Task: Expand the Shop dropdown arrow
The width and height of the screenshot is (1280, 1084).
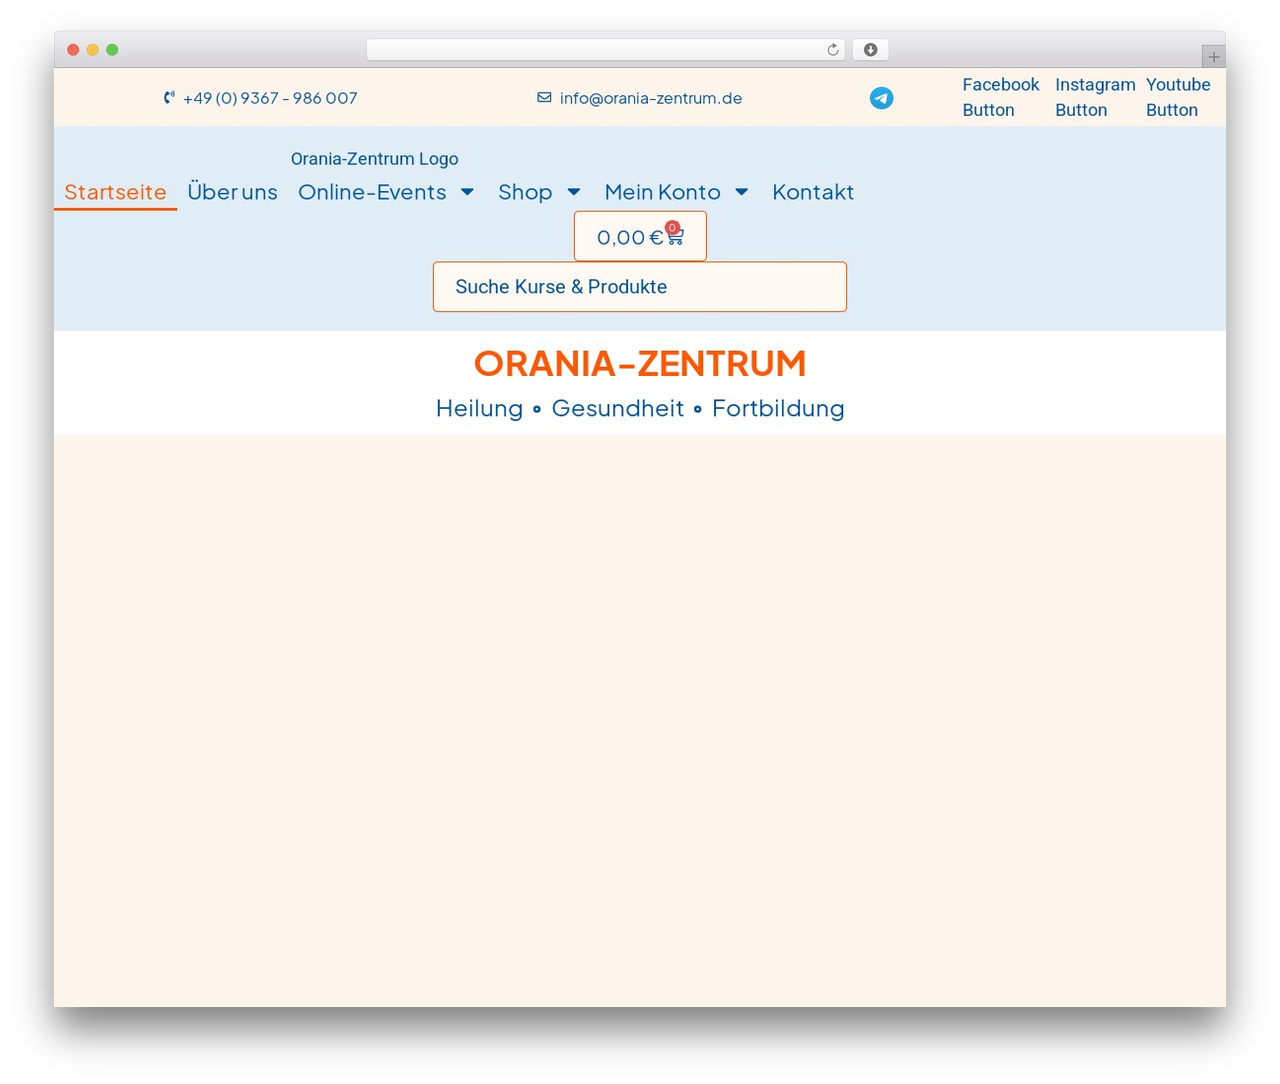Action: pyautogui.click(x=574, y=192)
